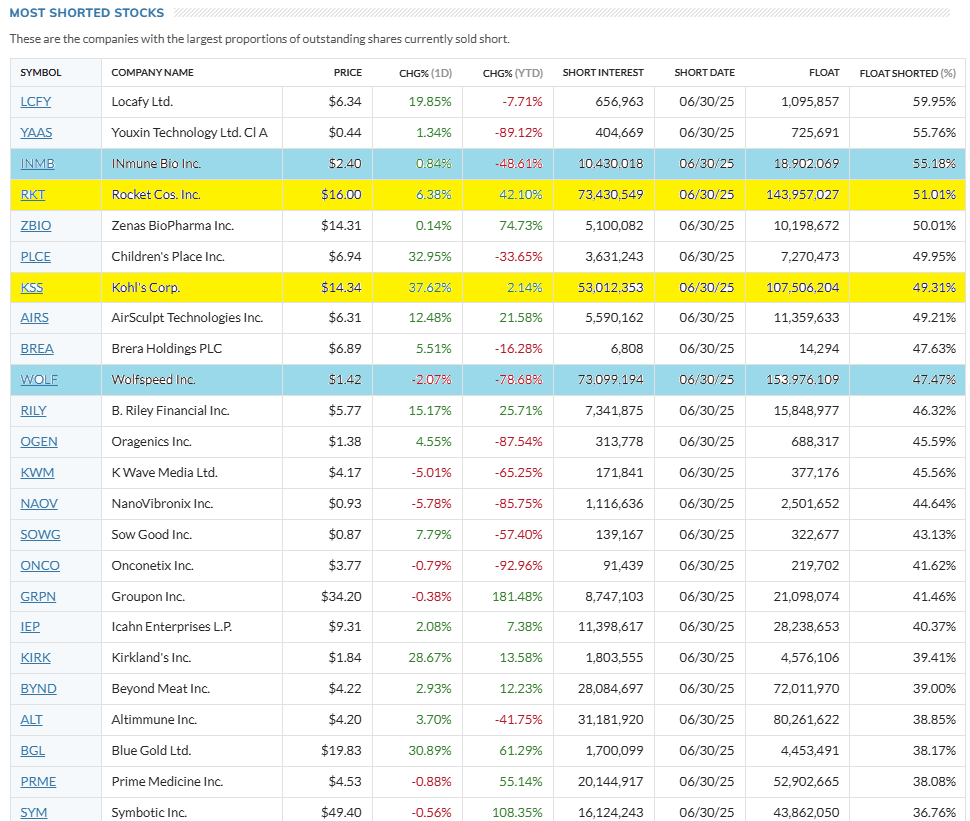Click the ALT symbol link
The width and height of the screenshot is (970, 821).
click(31, 719)
